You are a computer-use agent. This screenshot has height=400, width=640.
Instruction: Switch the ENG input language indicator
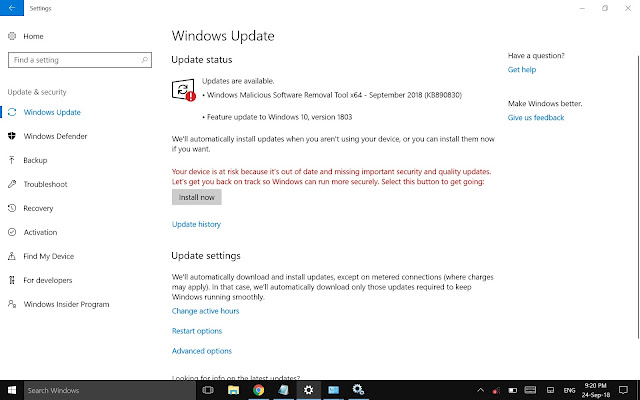click(569, 391)
